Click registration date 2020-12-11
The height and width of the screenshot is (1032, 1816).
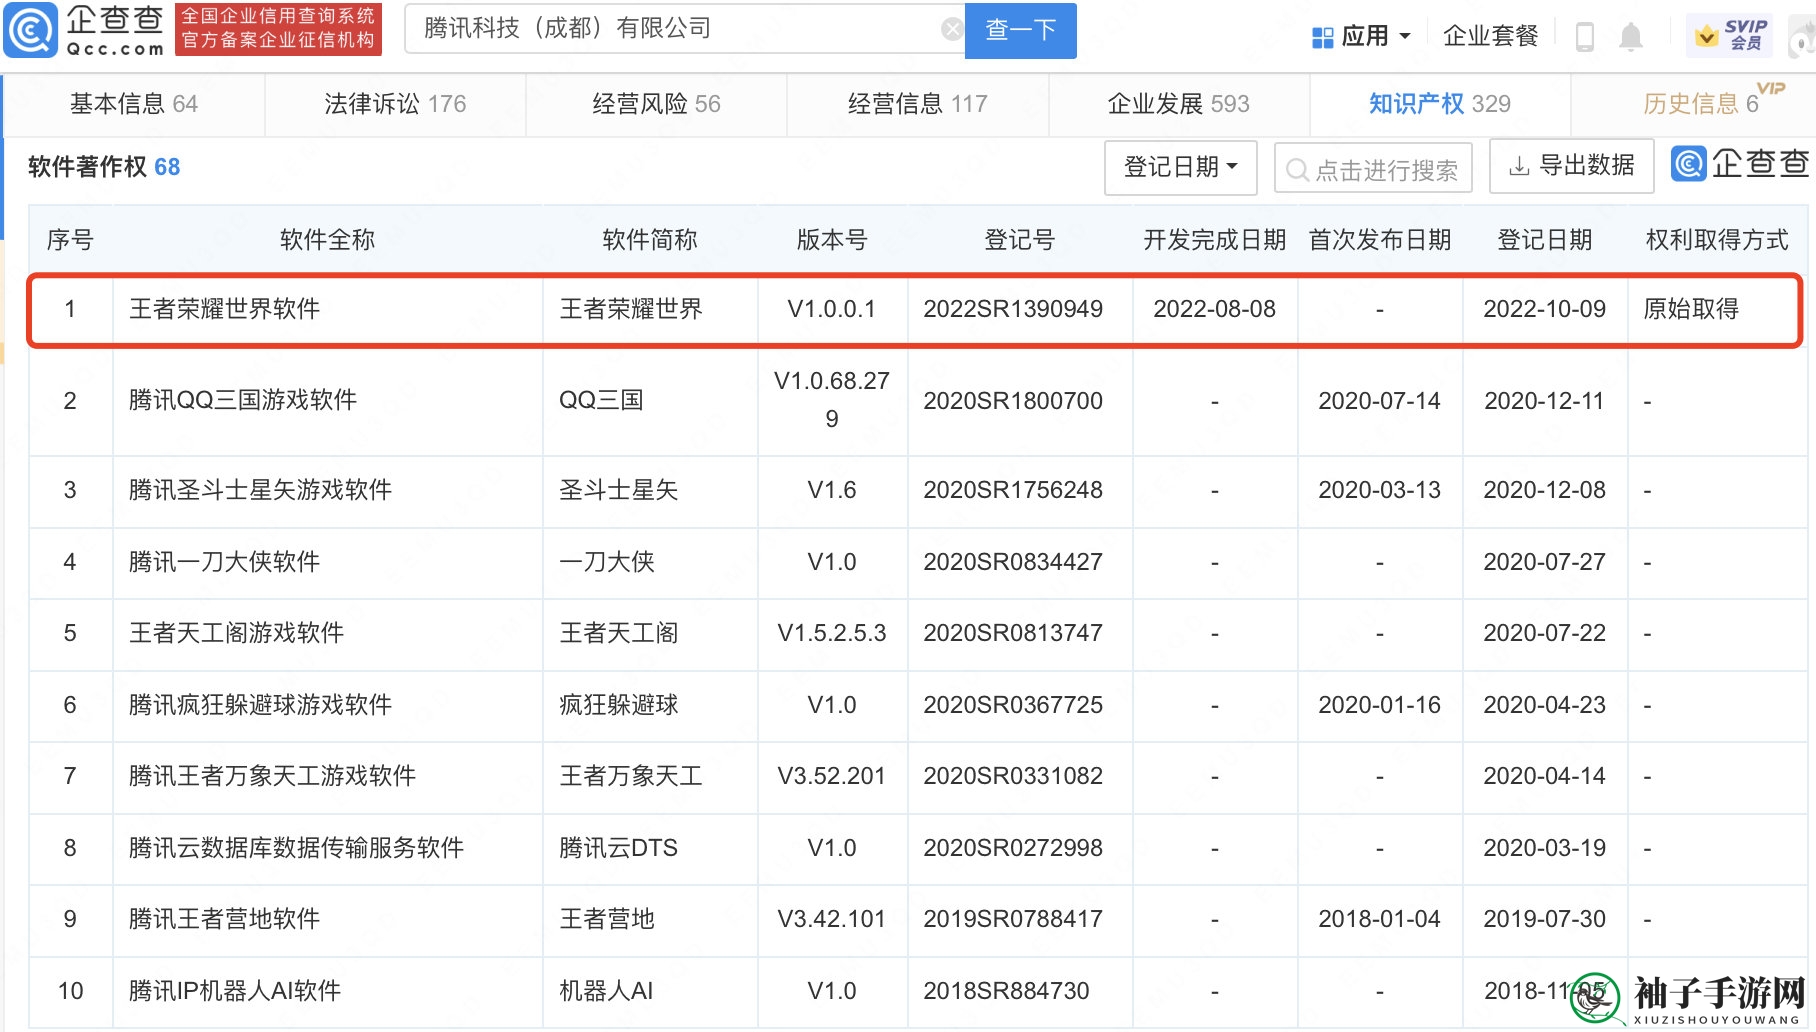[1544, 401]
